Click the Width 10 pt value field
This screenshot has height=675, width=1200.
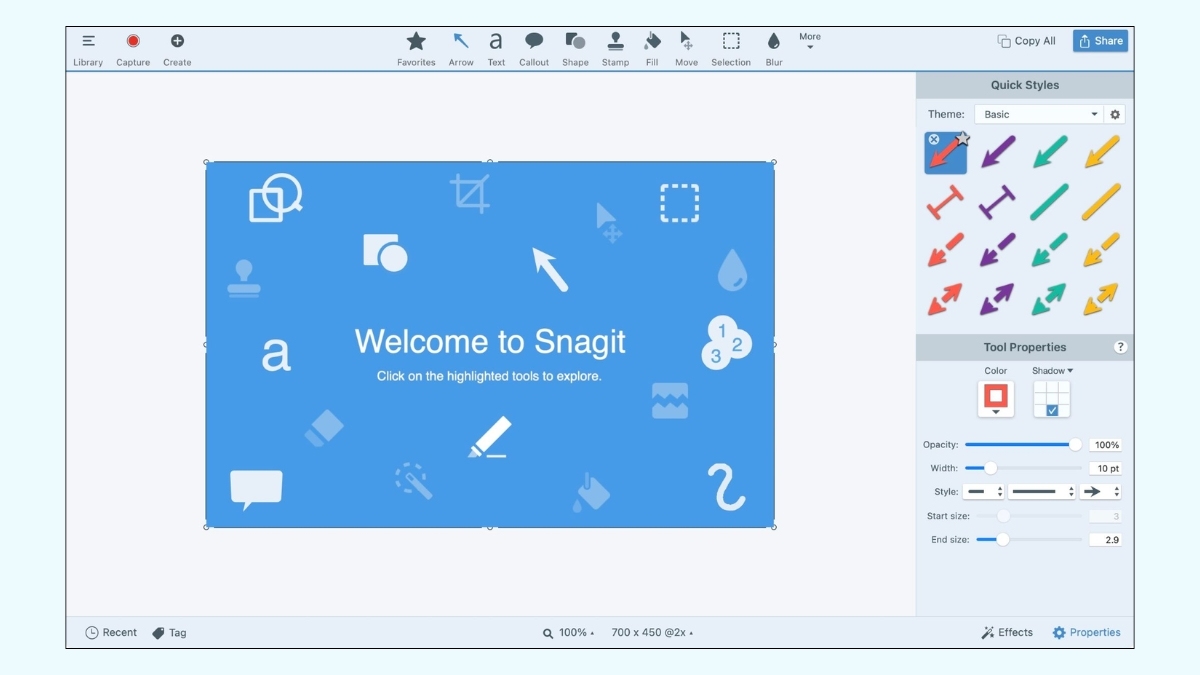click(x=1105, y=468)
